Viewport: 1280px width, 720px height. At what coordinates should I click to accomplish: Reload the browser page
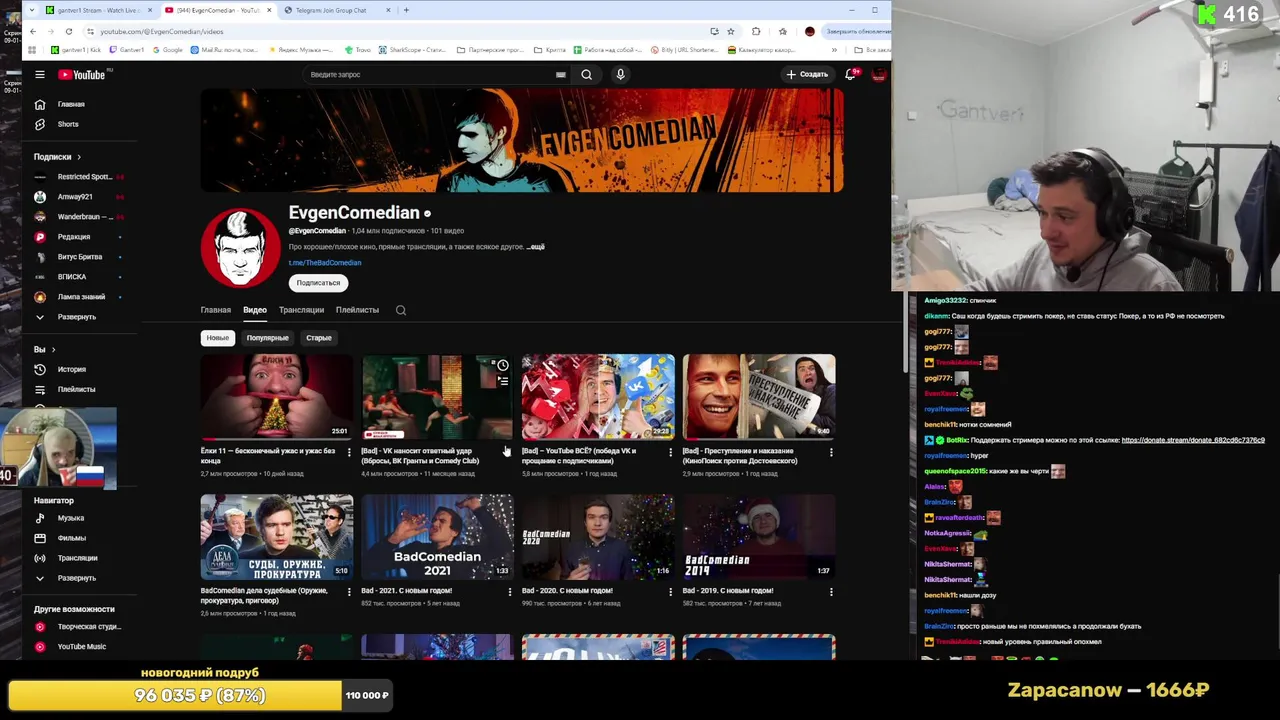click(x=68, y=31)
